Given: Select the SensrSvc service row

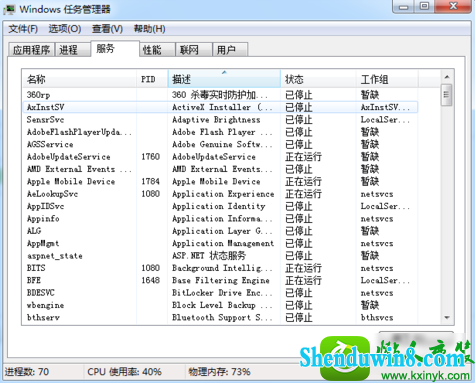Looking at the screenshot, I should pyautogui.click(x=220, y=120).
